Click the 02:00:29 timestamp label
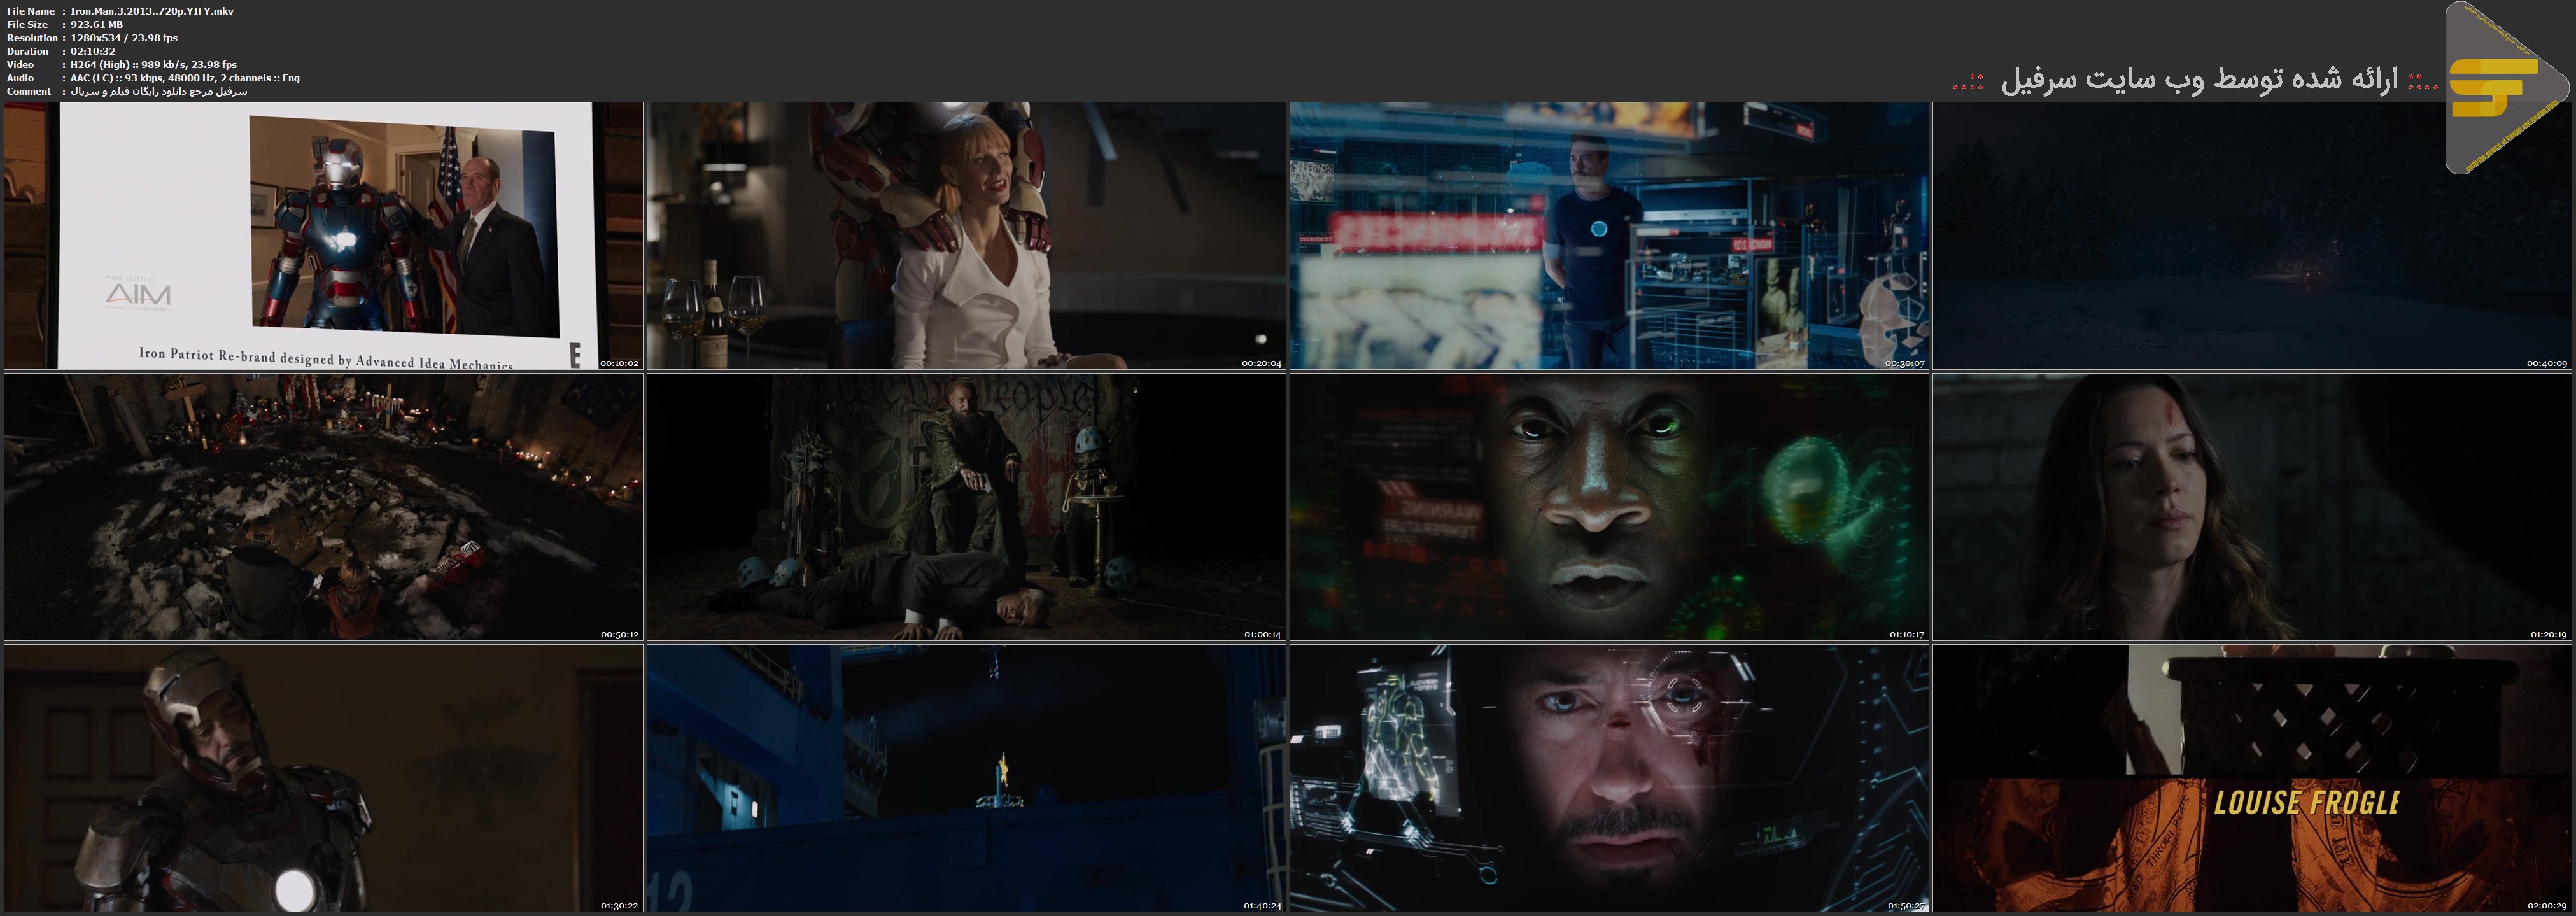The height and width of the screenshot is (916, 2576). pyautogui.click(x=2547, y=905)
